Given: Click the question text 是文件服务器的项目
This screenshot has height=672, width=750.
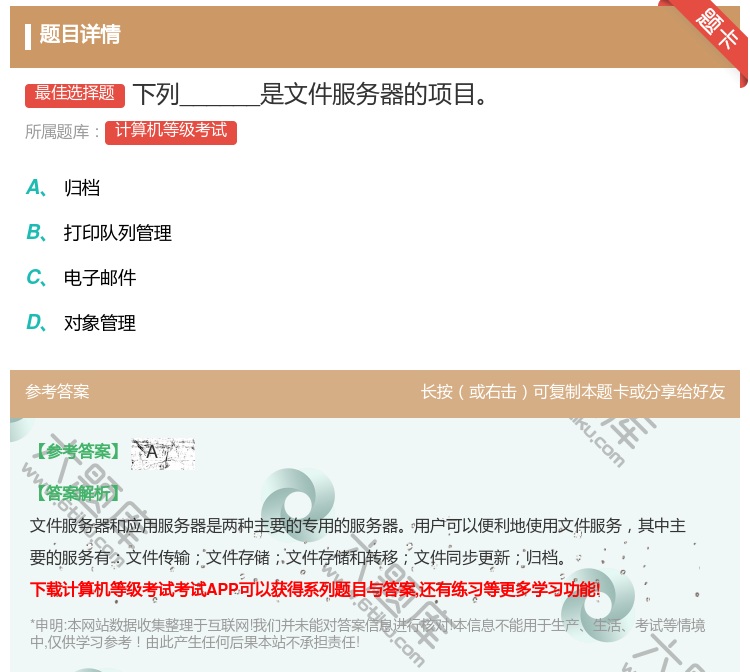Looking at the screenshot, I should pos(373,94).
